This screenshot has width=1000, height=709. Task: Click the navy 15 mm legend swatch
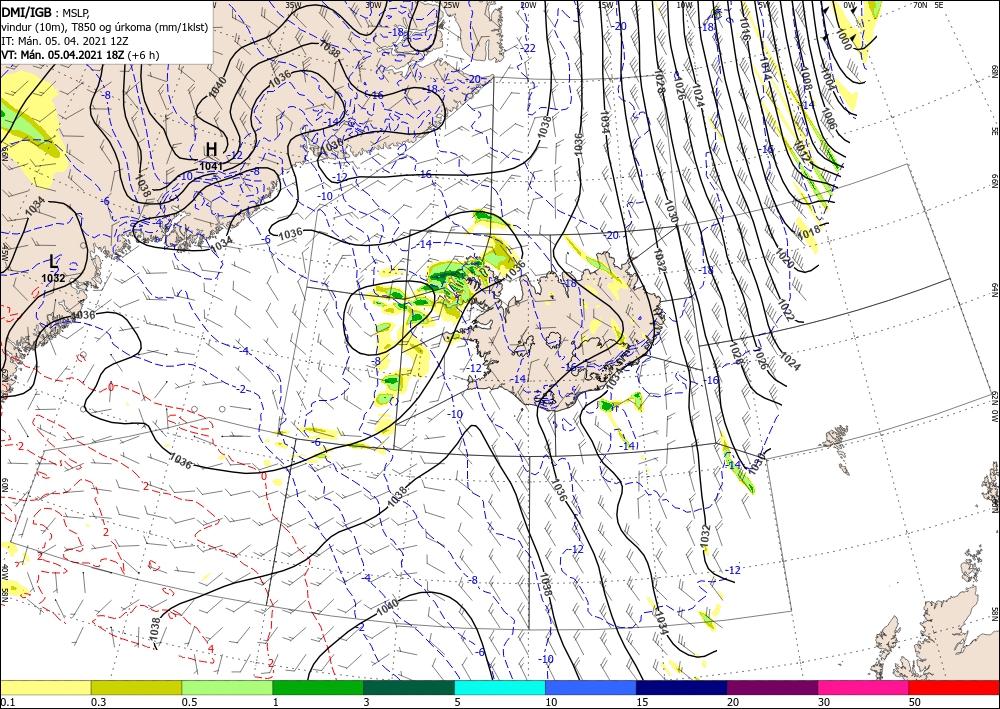[x=682, y=687]
